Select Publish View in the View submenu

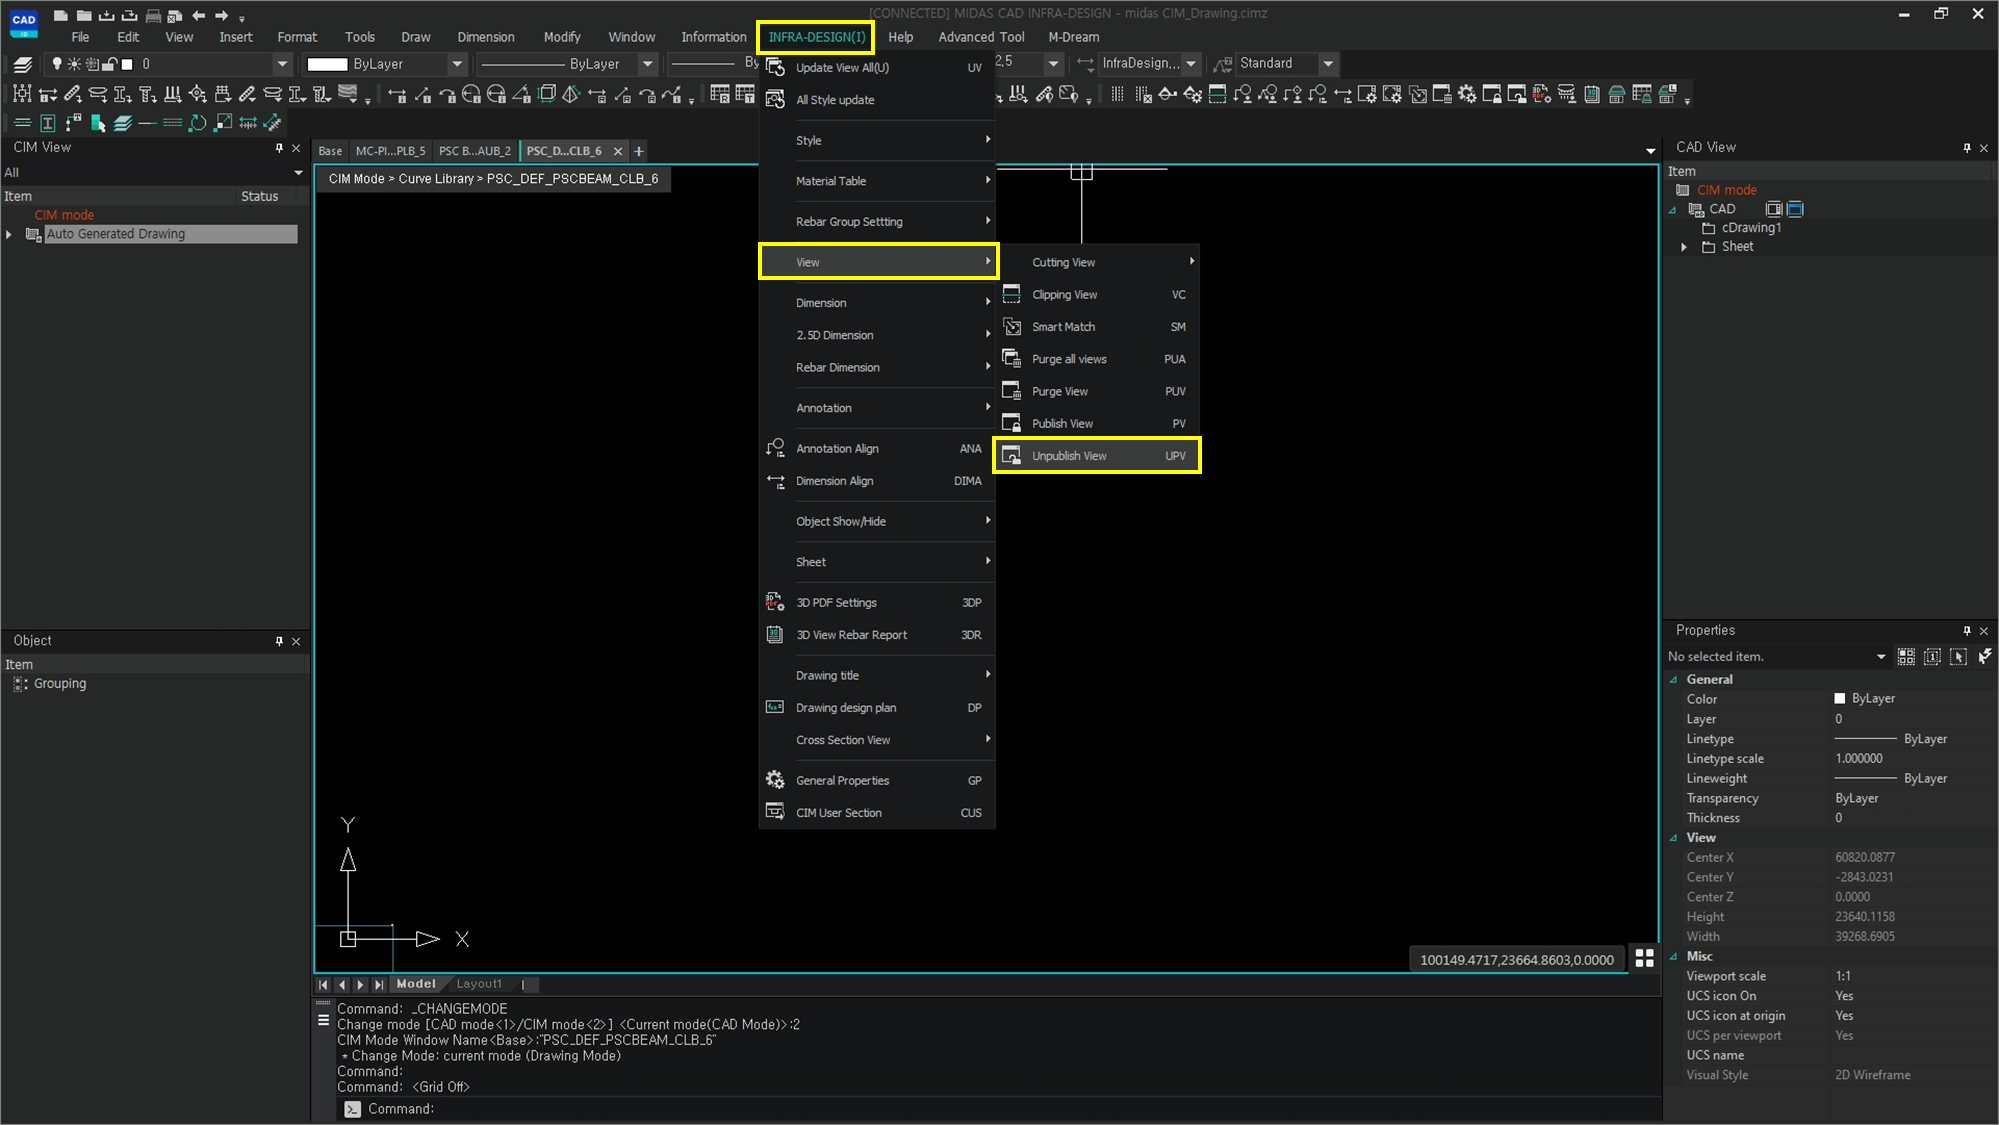point(1097,423)
